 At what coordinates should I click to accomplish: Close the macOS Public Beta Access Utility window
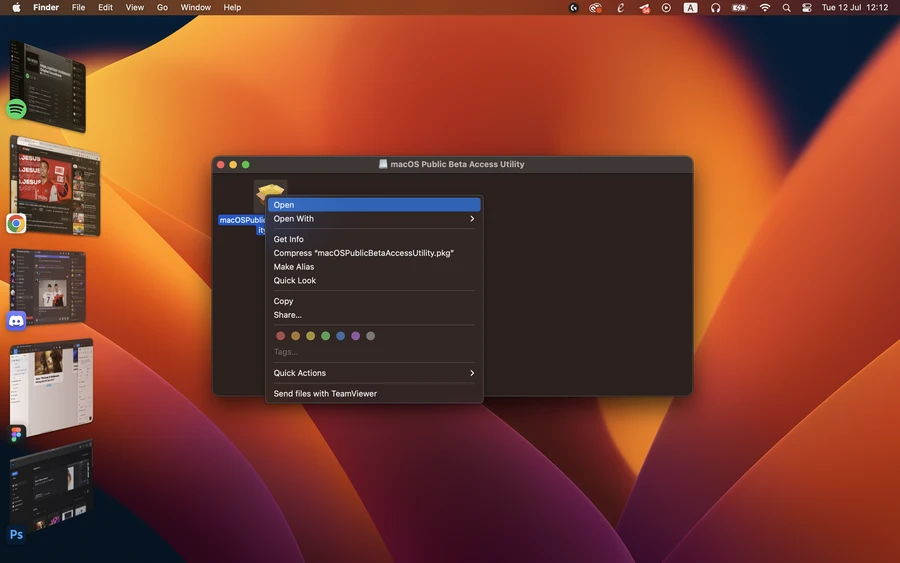click(x=221, y=165)
